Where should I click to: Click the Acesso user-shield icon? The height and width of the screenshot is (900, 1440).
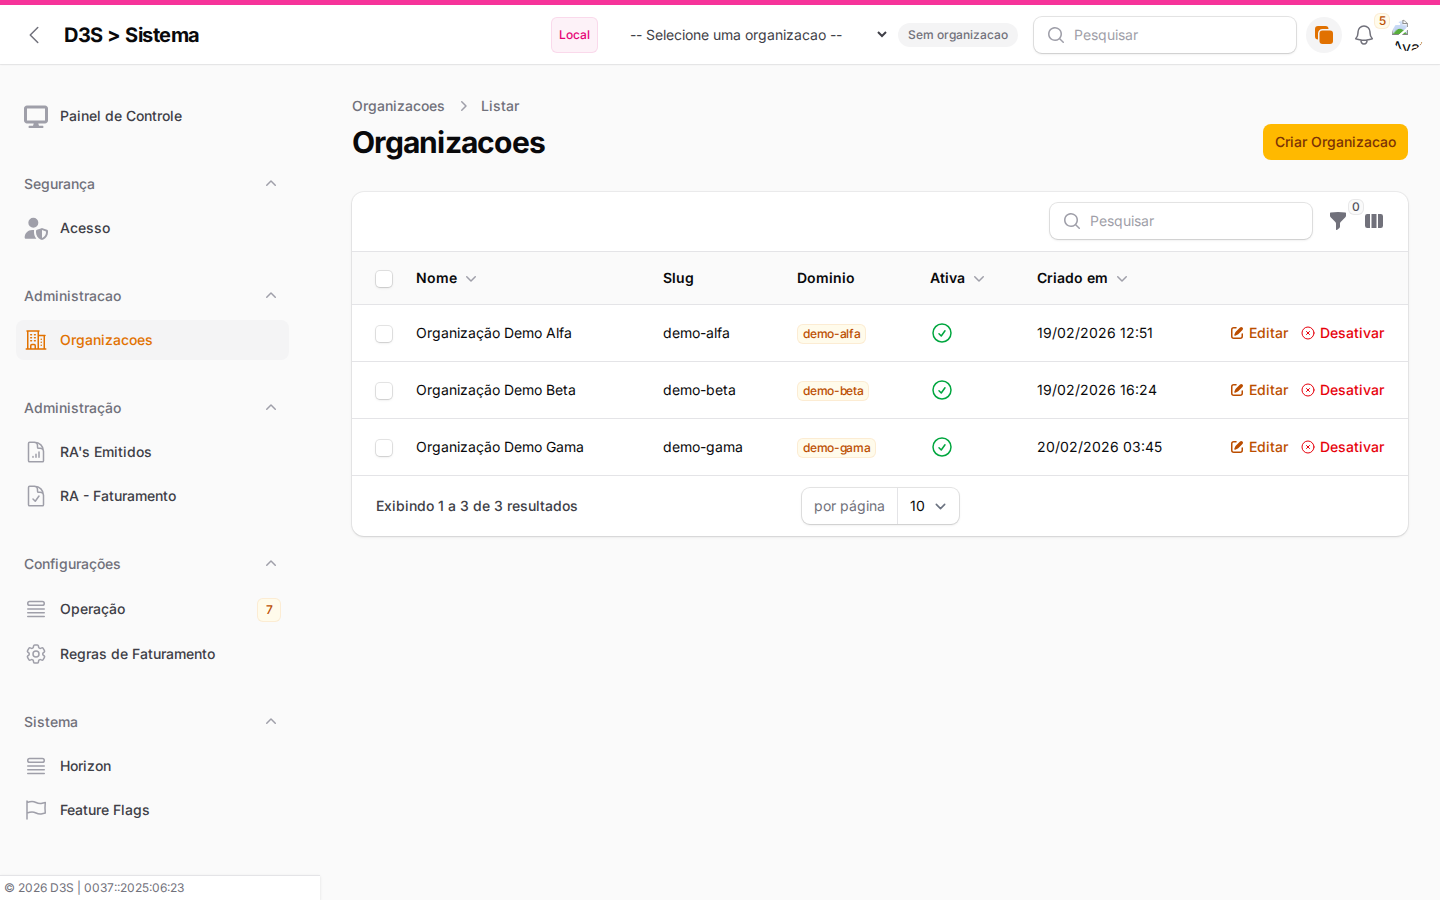pyautogui.click(x=36, y=228)
